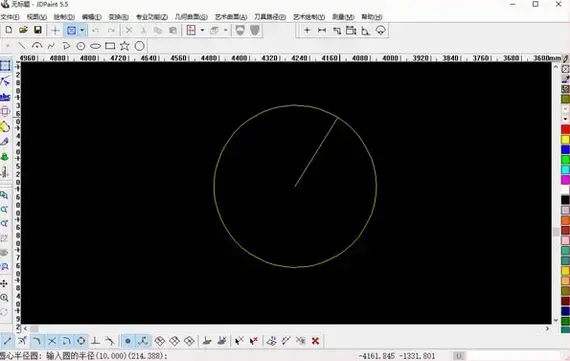Select the polyline drawing tool
The width and height of the screenshot is (570, 361).
click(x=66, y=46)
